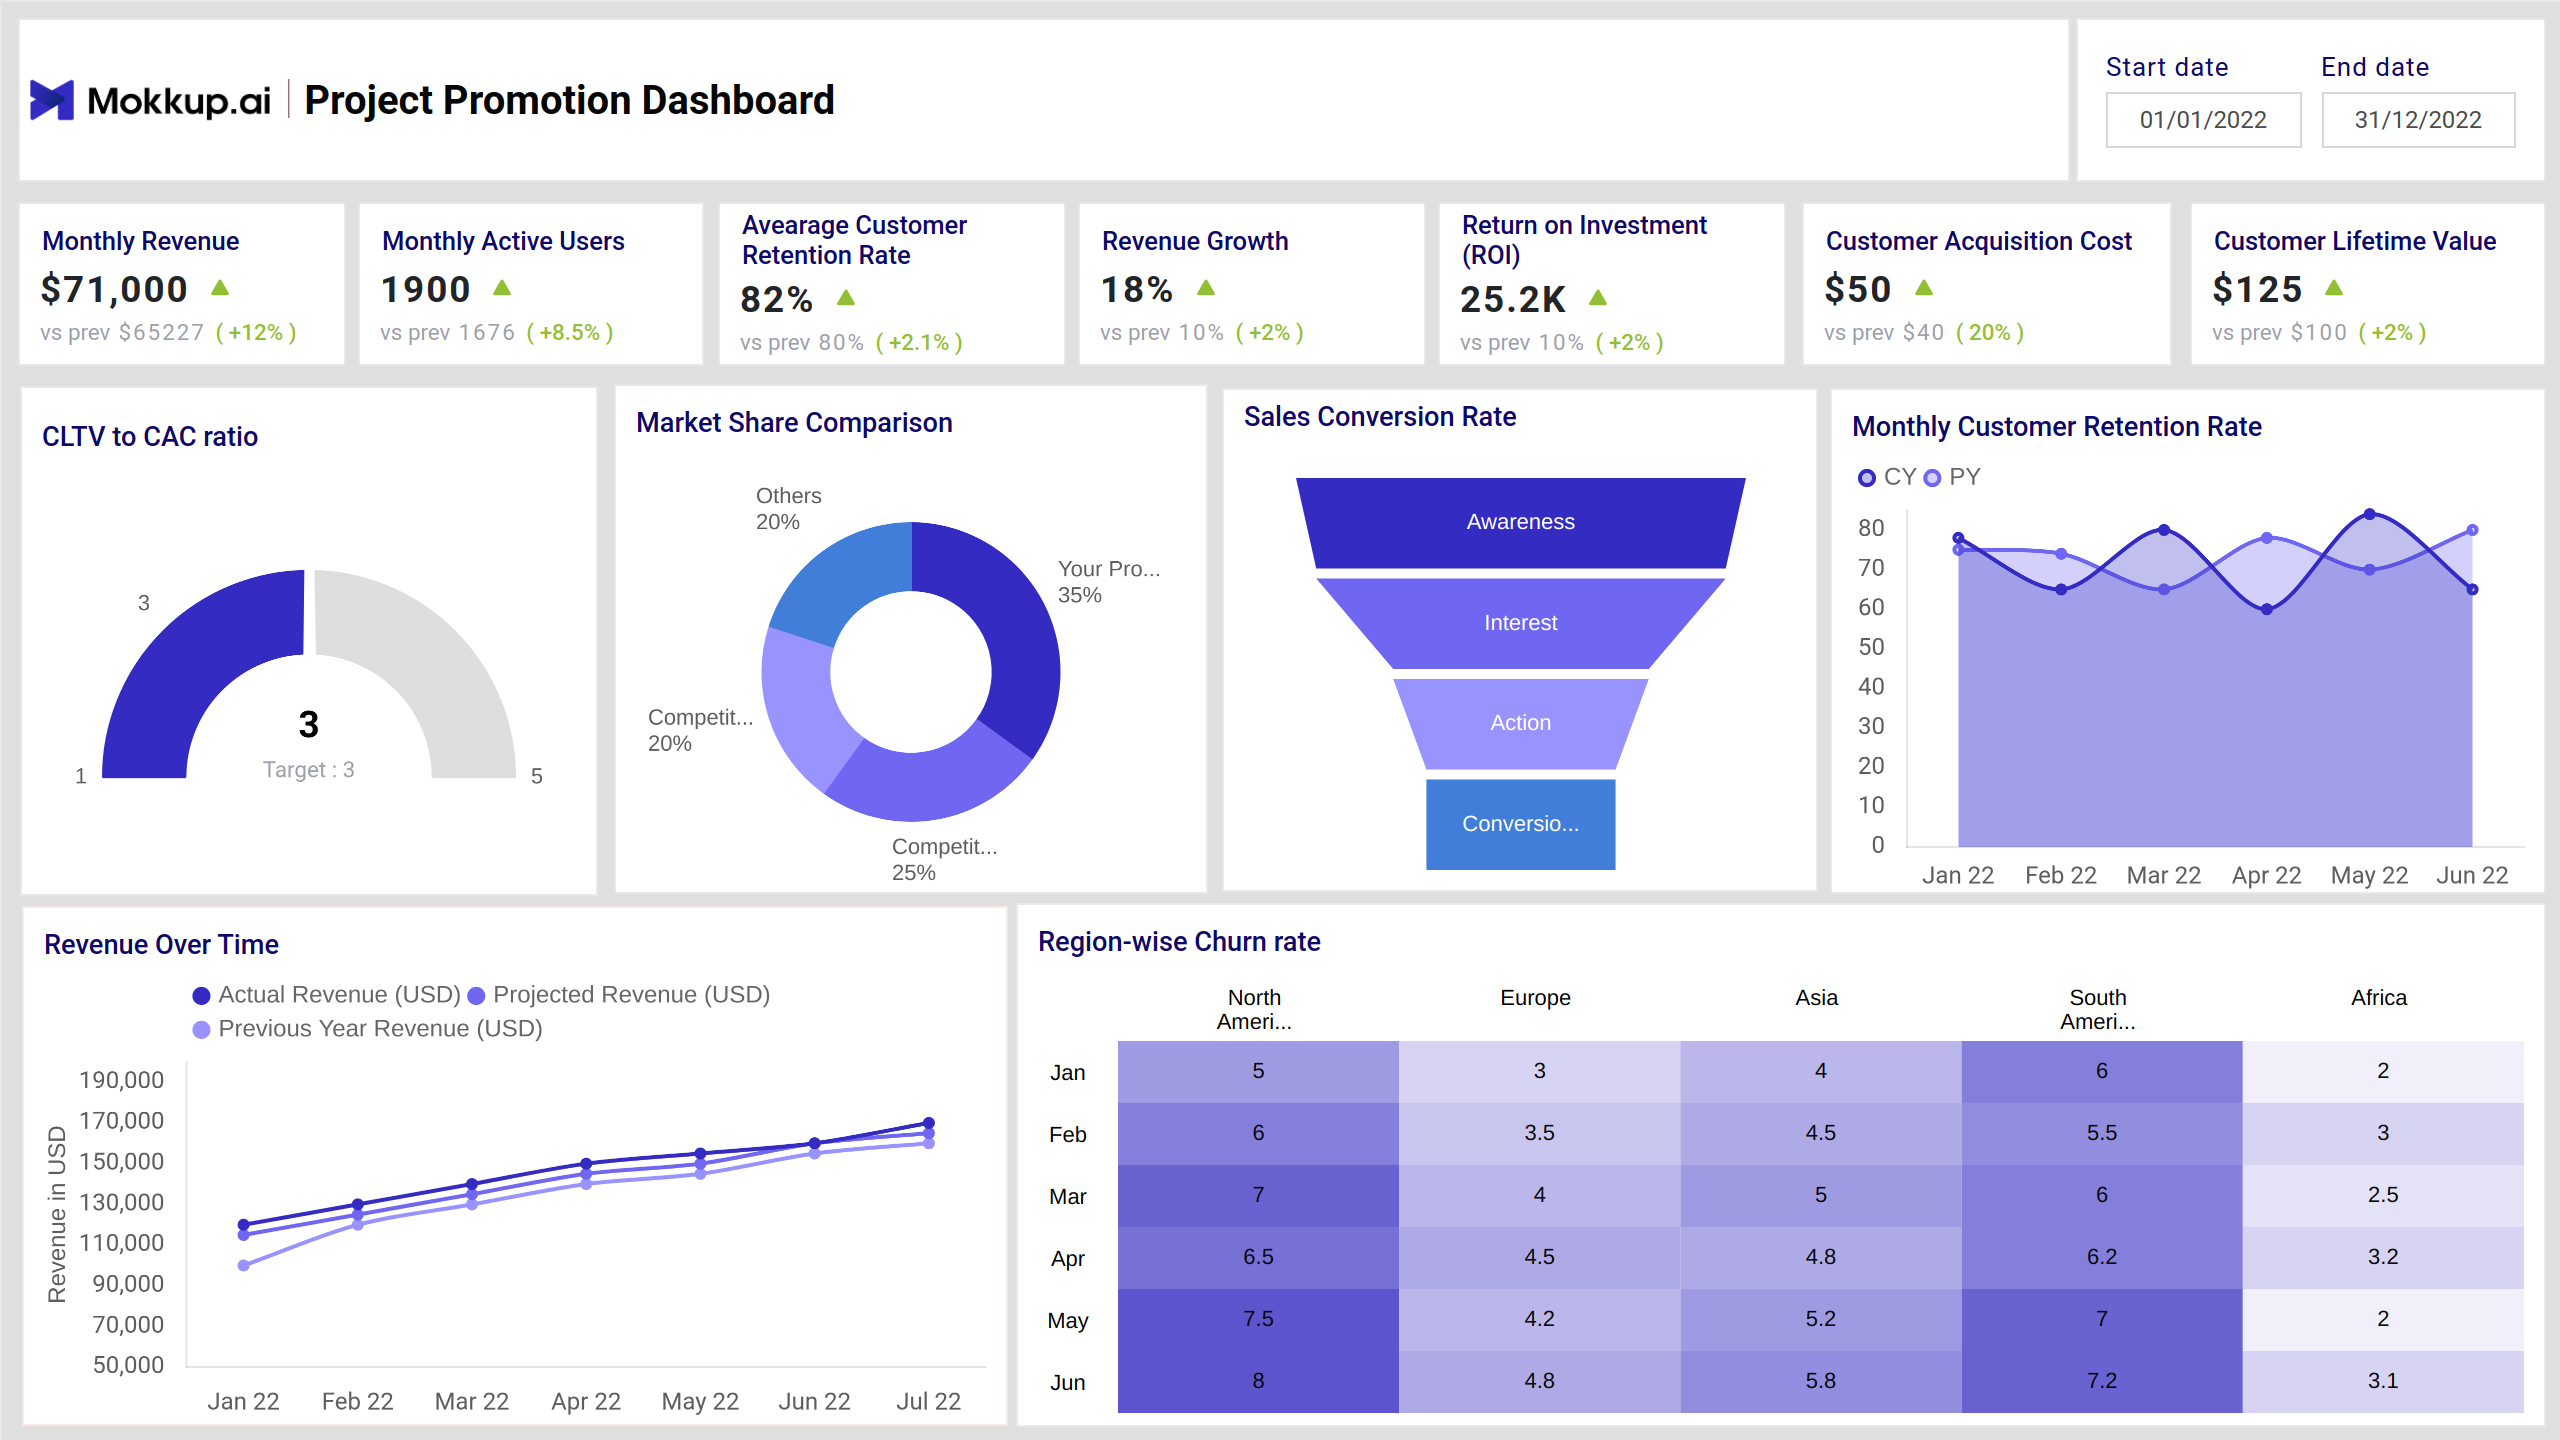The image size is (2560, 1440).
Task: Click the Retention Rate 82% up arrow
Action: coord(846,298)
